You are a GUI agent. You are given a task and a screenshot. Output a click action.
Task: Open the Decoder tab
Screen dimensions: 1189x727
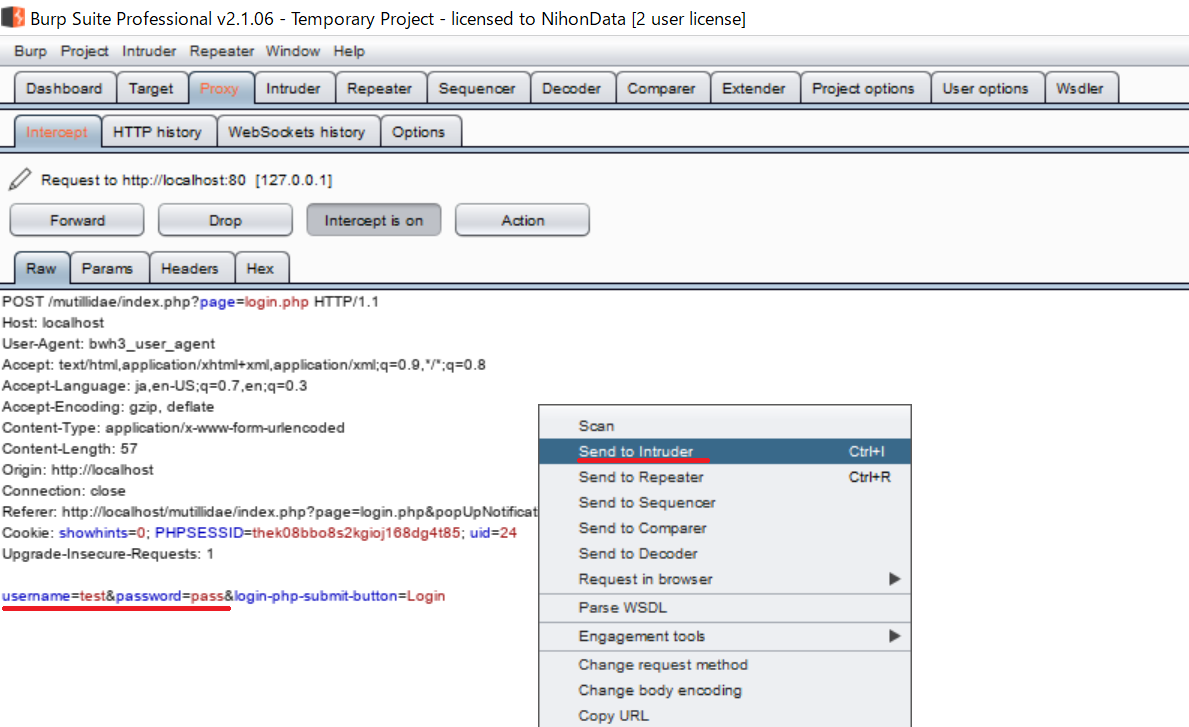click(571, 88)
